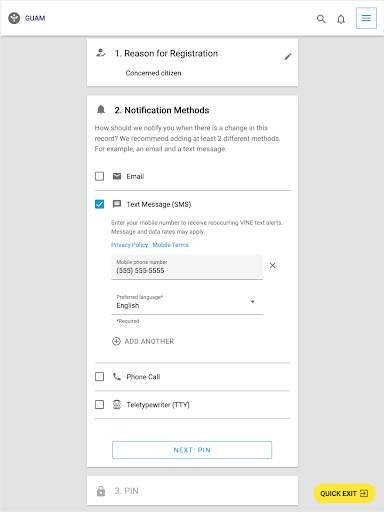
Task: Click the Teletypewriter device icon
Action: pyautogui.click(x=117, y=405)
